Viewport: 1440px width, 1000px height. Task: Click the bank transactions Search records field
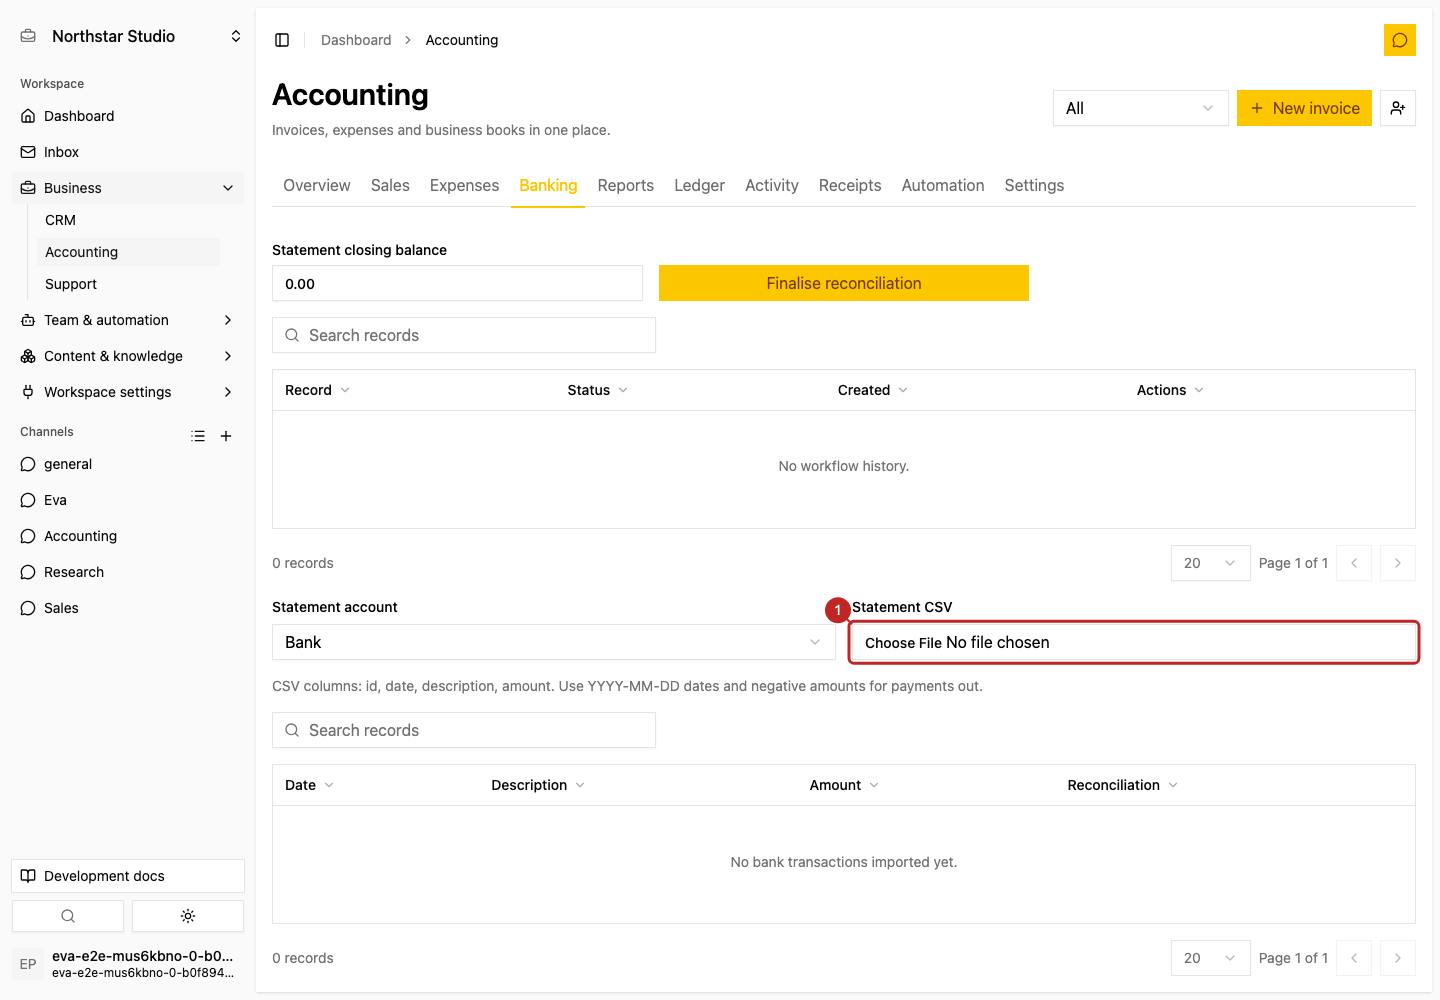464,730
